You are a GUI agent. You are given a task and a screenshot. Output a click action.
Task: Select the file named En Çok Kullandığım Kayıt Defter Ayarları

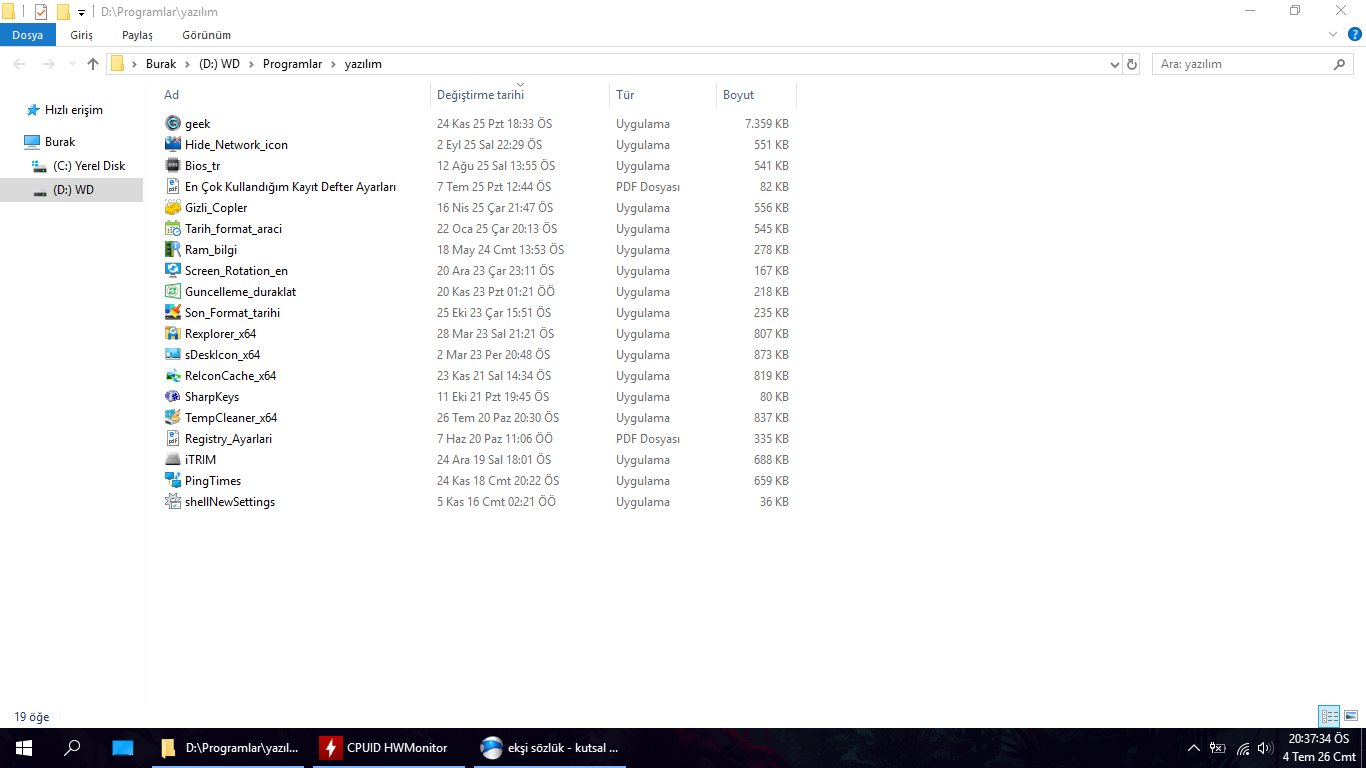point(290,187)
